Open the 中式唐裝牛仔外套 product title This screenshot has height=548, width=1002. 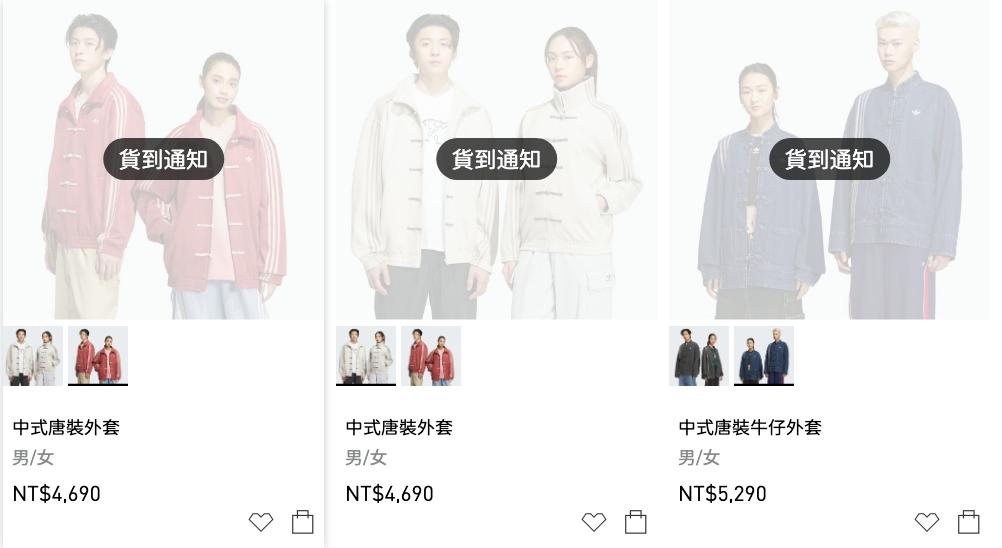[750, 427]
